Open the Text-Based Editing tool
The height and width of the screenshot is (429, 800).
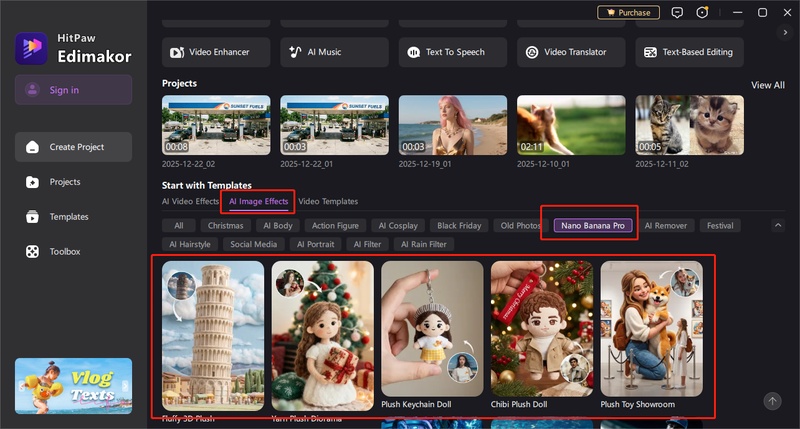689,52
